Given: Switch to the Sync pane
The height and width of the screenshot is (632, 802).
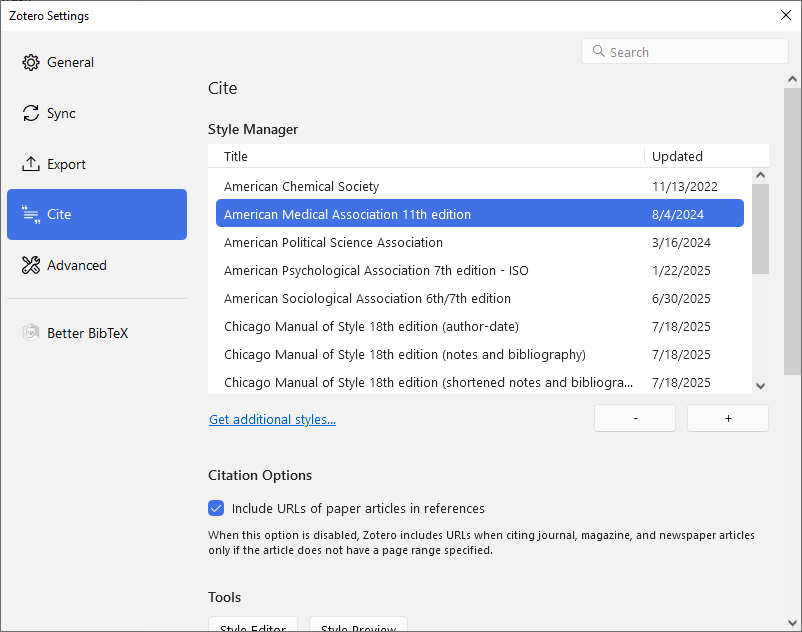Looking at the screenshot, I should pos(97,113).
